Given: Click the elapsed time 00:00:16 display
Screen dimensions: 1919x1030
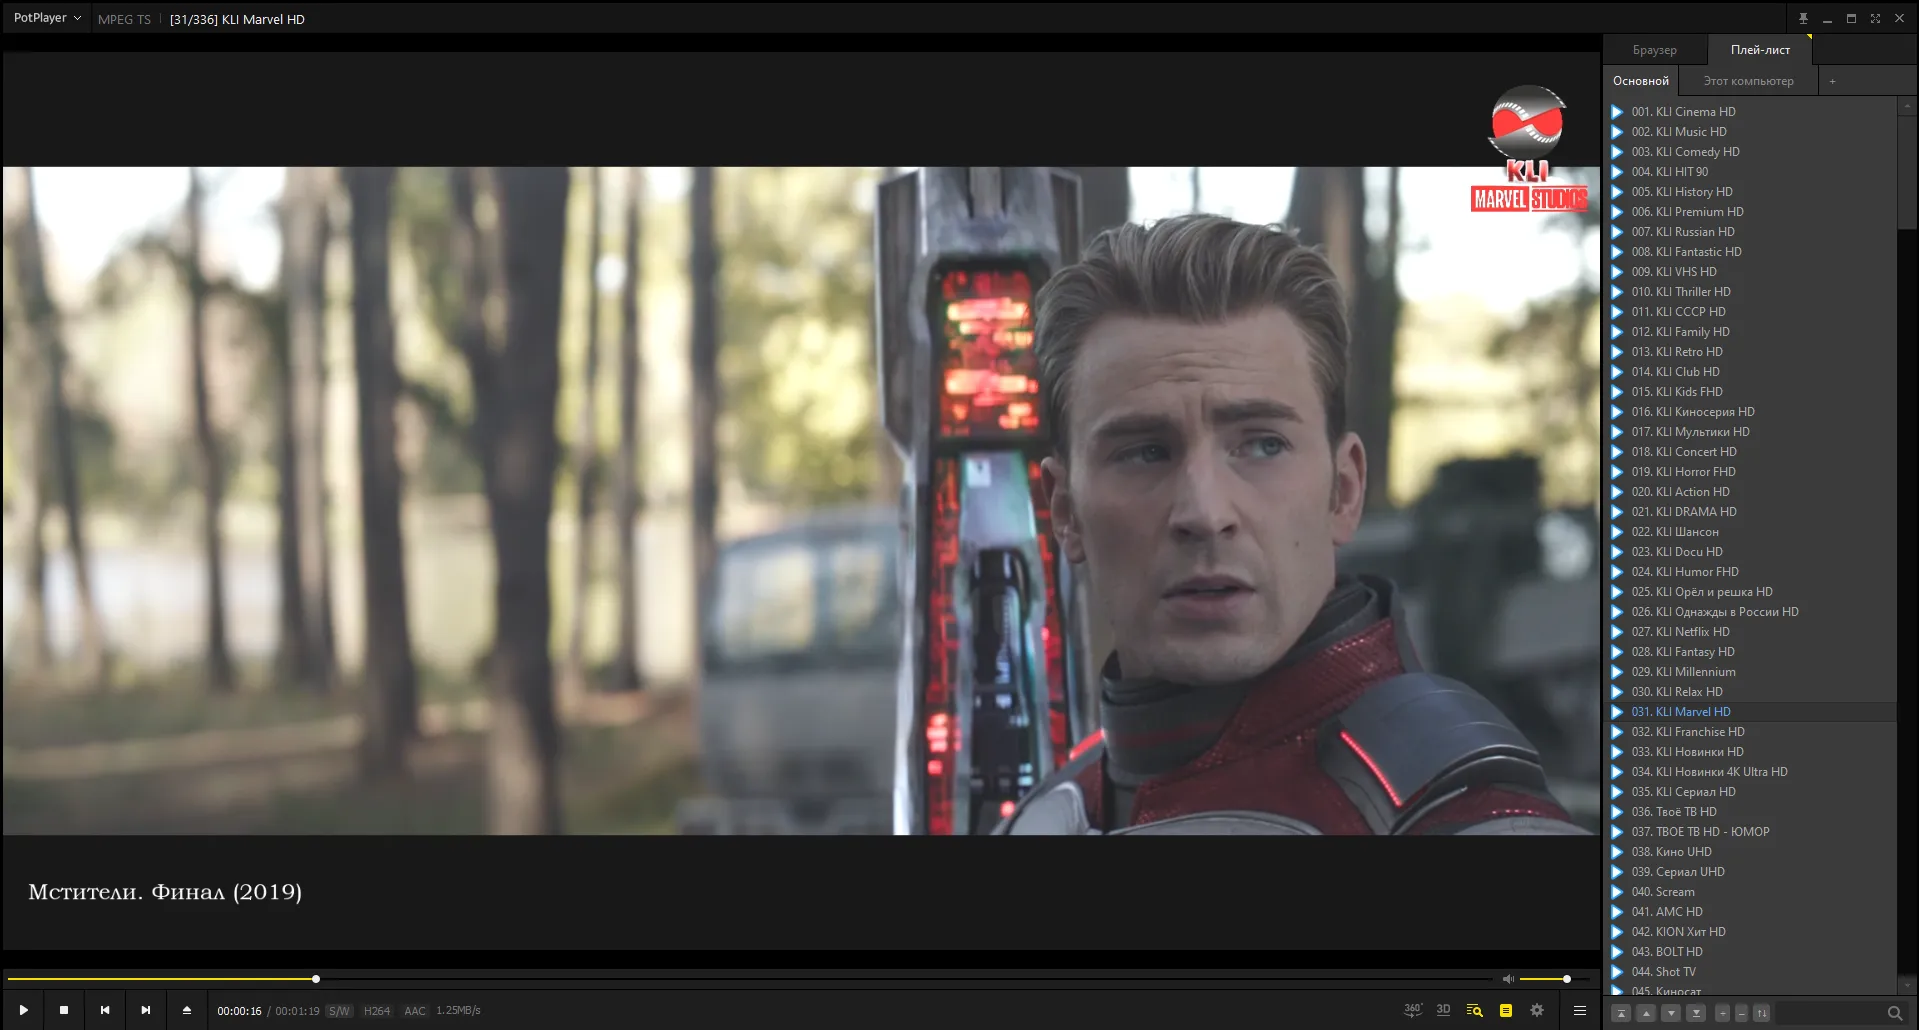Looking at the screenshot, I should pyautogui.click(x=239, y=1011).
